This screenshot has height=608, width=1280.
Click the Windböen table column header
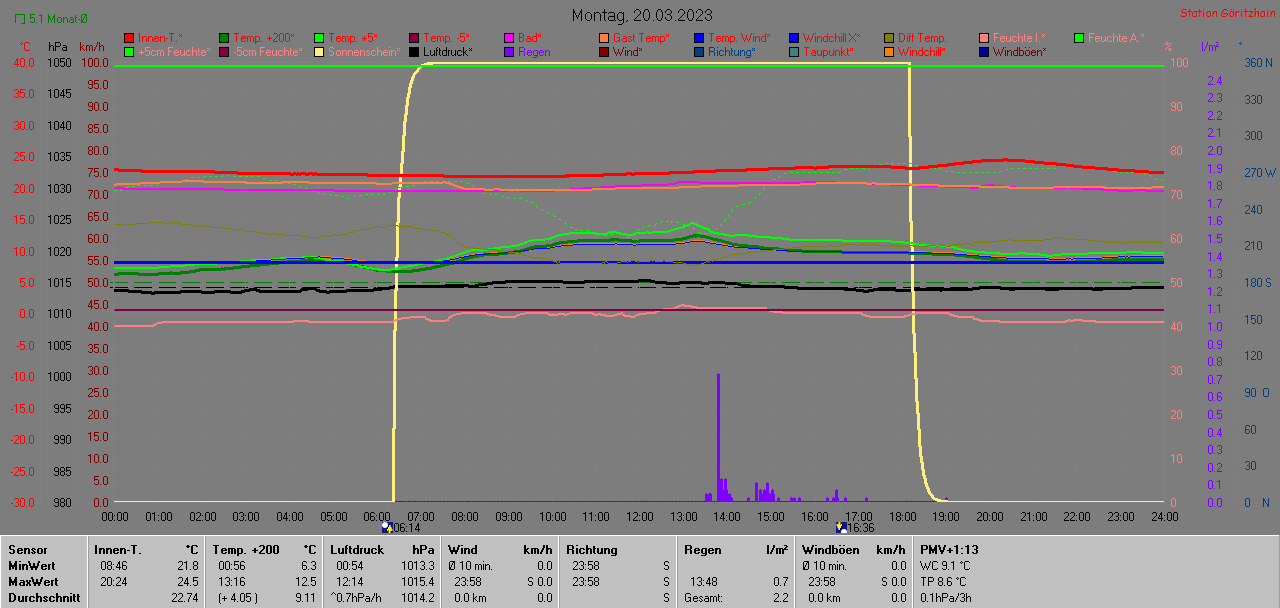pyautogui.click(x=831, y=549)
